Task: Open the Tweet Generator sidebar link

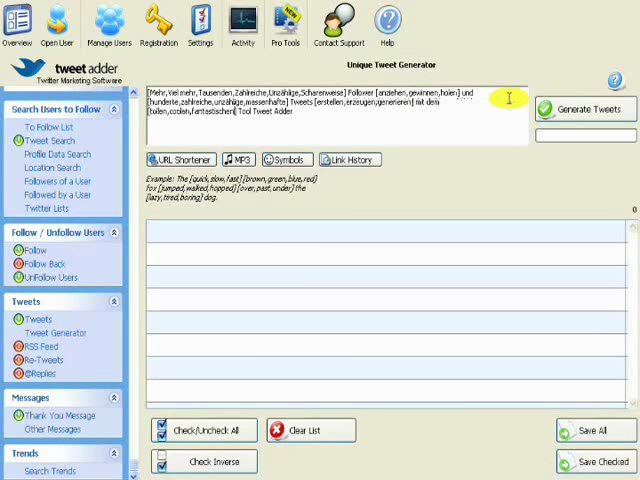Action: pyautogui.click(x=55, y=333)
